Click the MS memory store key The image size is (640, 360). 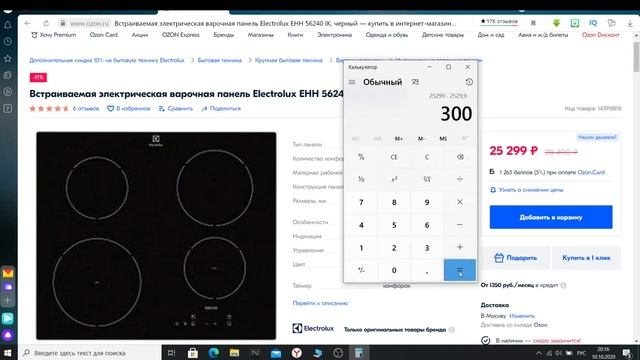pyautogui.click(x=443, y=139)
